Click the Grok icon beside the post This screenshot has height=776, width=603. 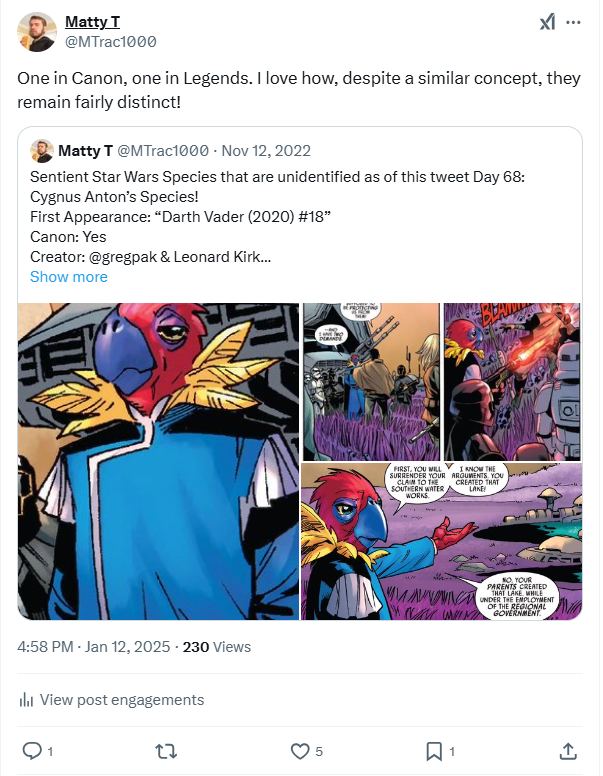(547, 23)
